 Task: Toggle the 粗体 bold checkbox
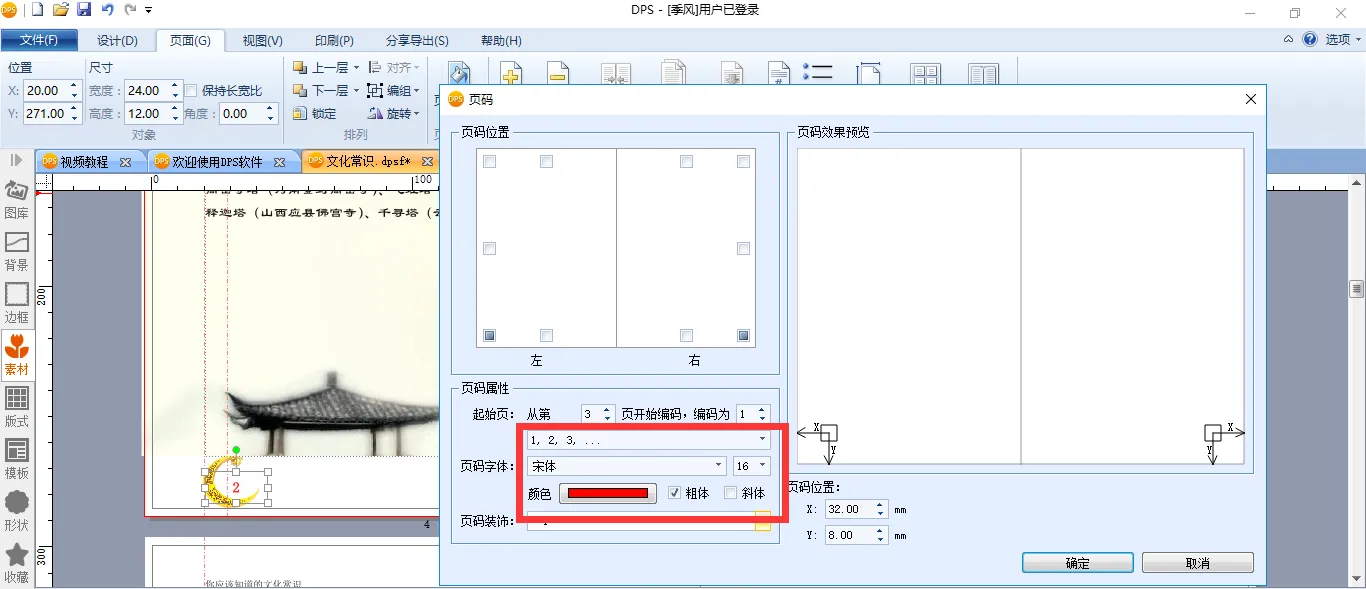click(675, 493)
